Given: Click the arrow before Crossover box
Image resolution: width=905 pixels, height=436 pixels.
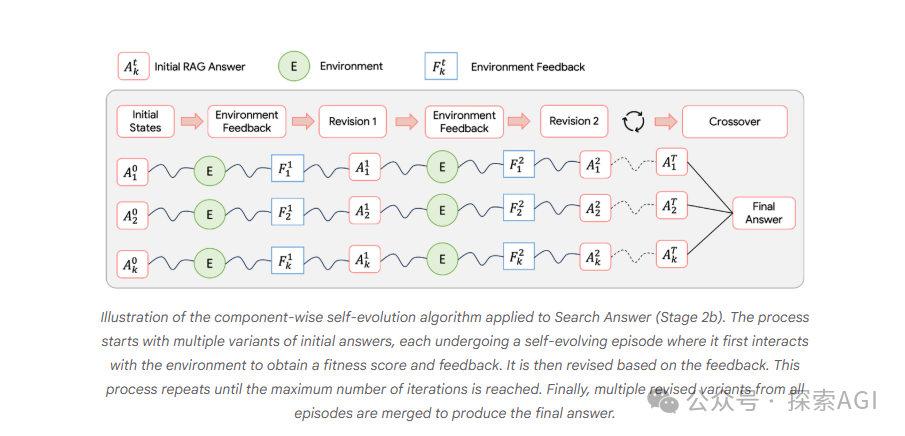Looking at the screenshot, I should coord(666,121).
